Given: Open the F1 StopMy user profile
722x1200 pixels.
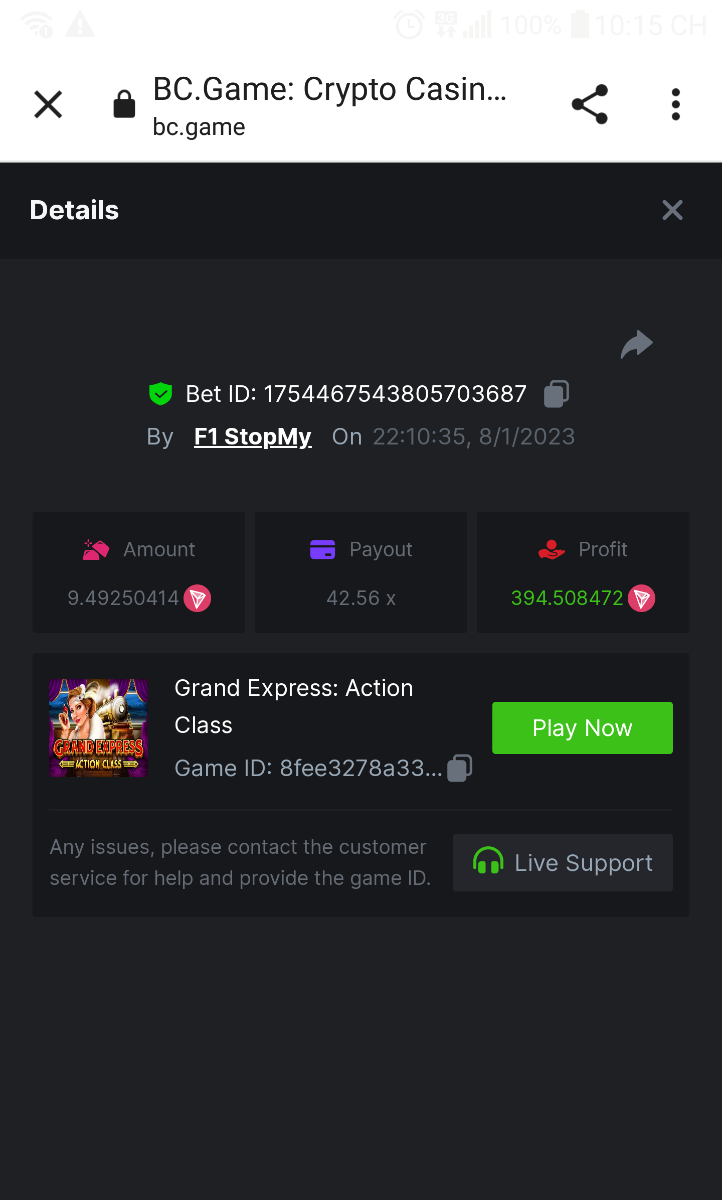Looking at the screenshot, I should (252, 437).
